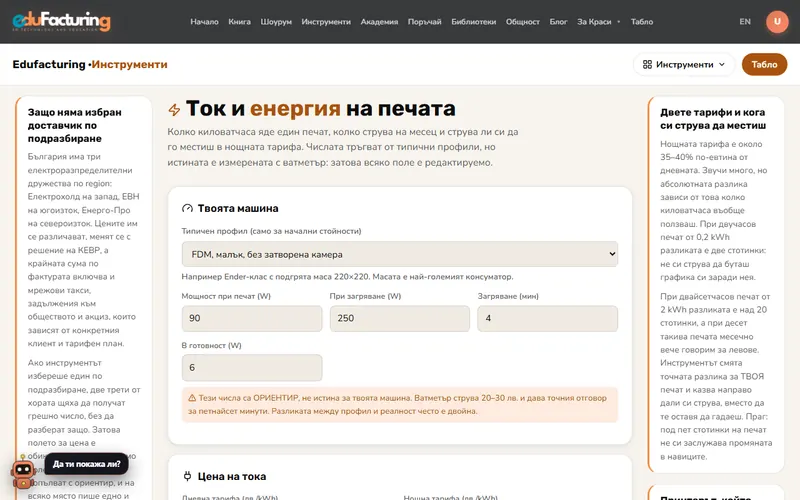Click the 'Загряване (мин)' input field
The image size is (800, 500).
coord(547,318)
